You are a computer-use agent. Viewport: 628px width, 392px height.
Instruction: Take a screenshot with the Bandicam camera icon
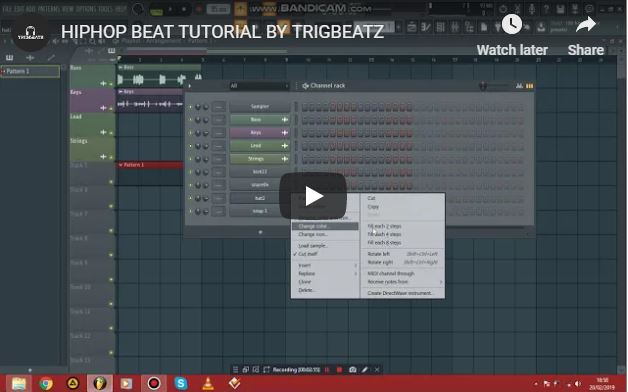pos(352,370)
